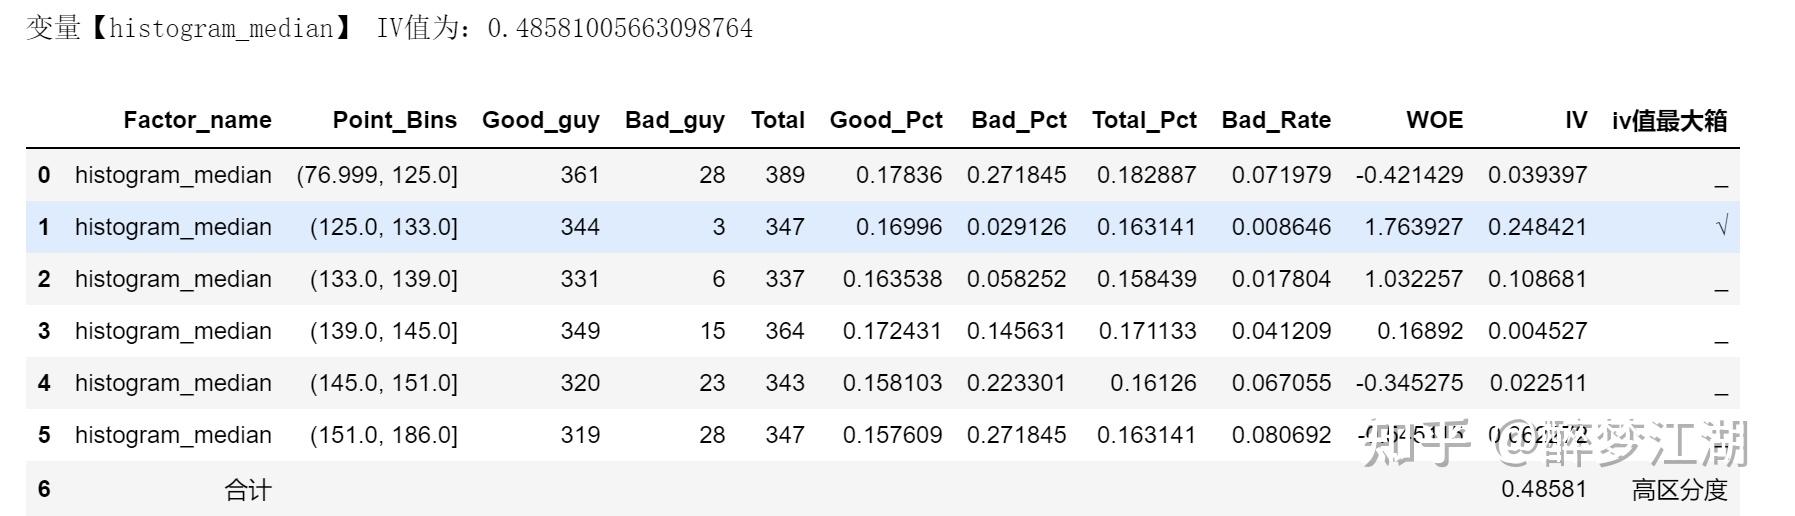The image size is (1795, 516).
Task: Select the iv值最大箱 column header
Action: 1669,121
